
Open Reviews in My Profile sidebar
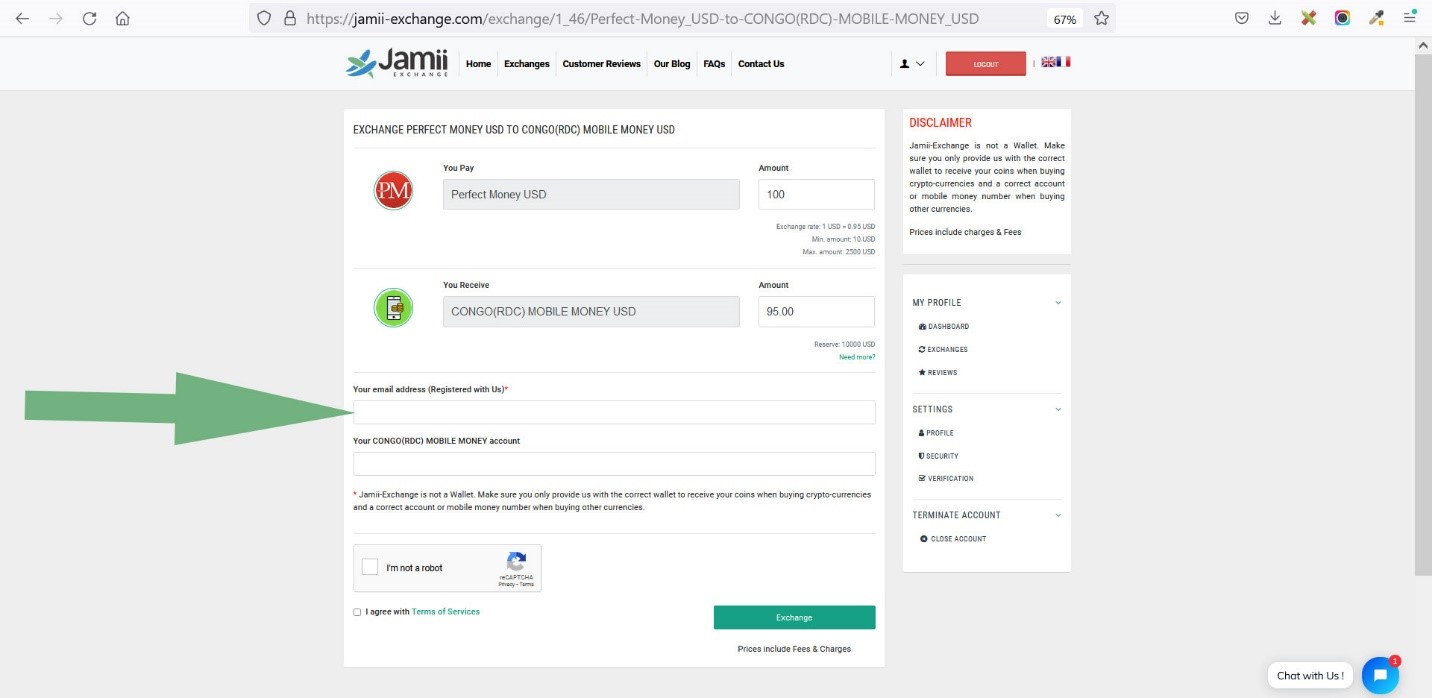pyautogui.click(x=938, y=373)
